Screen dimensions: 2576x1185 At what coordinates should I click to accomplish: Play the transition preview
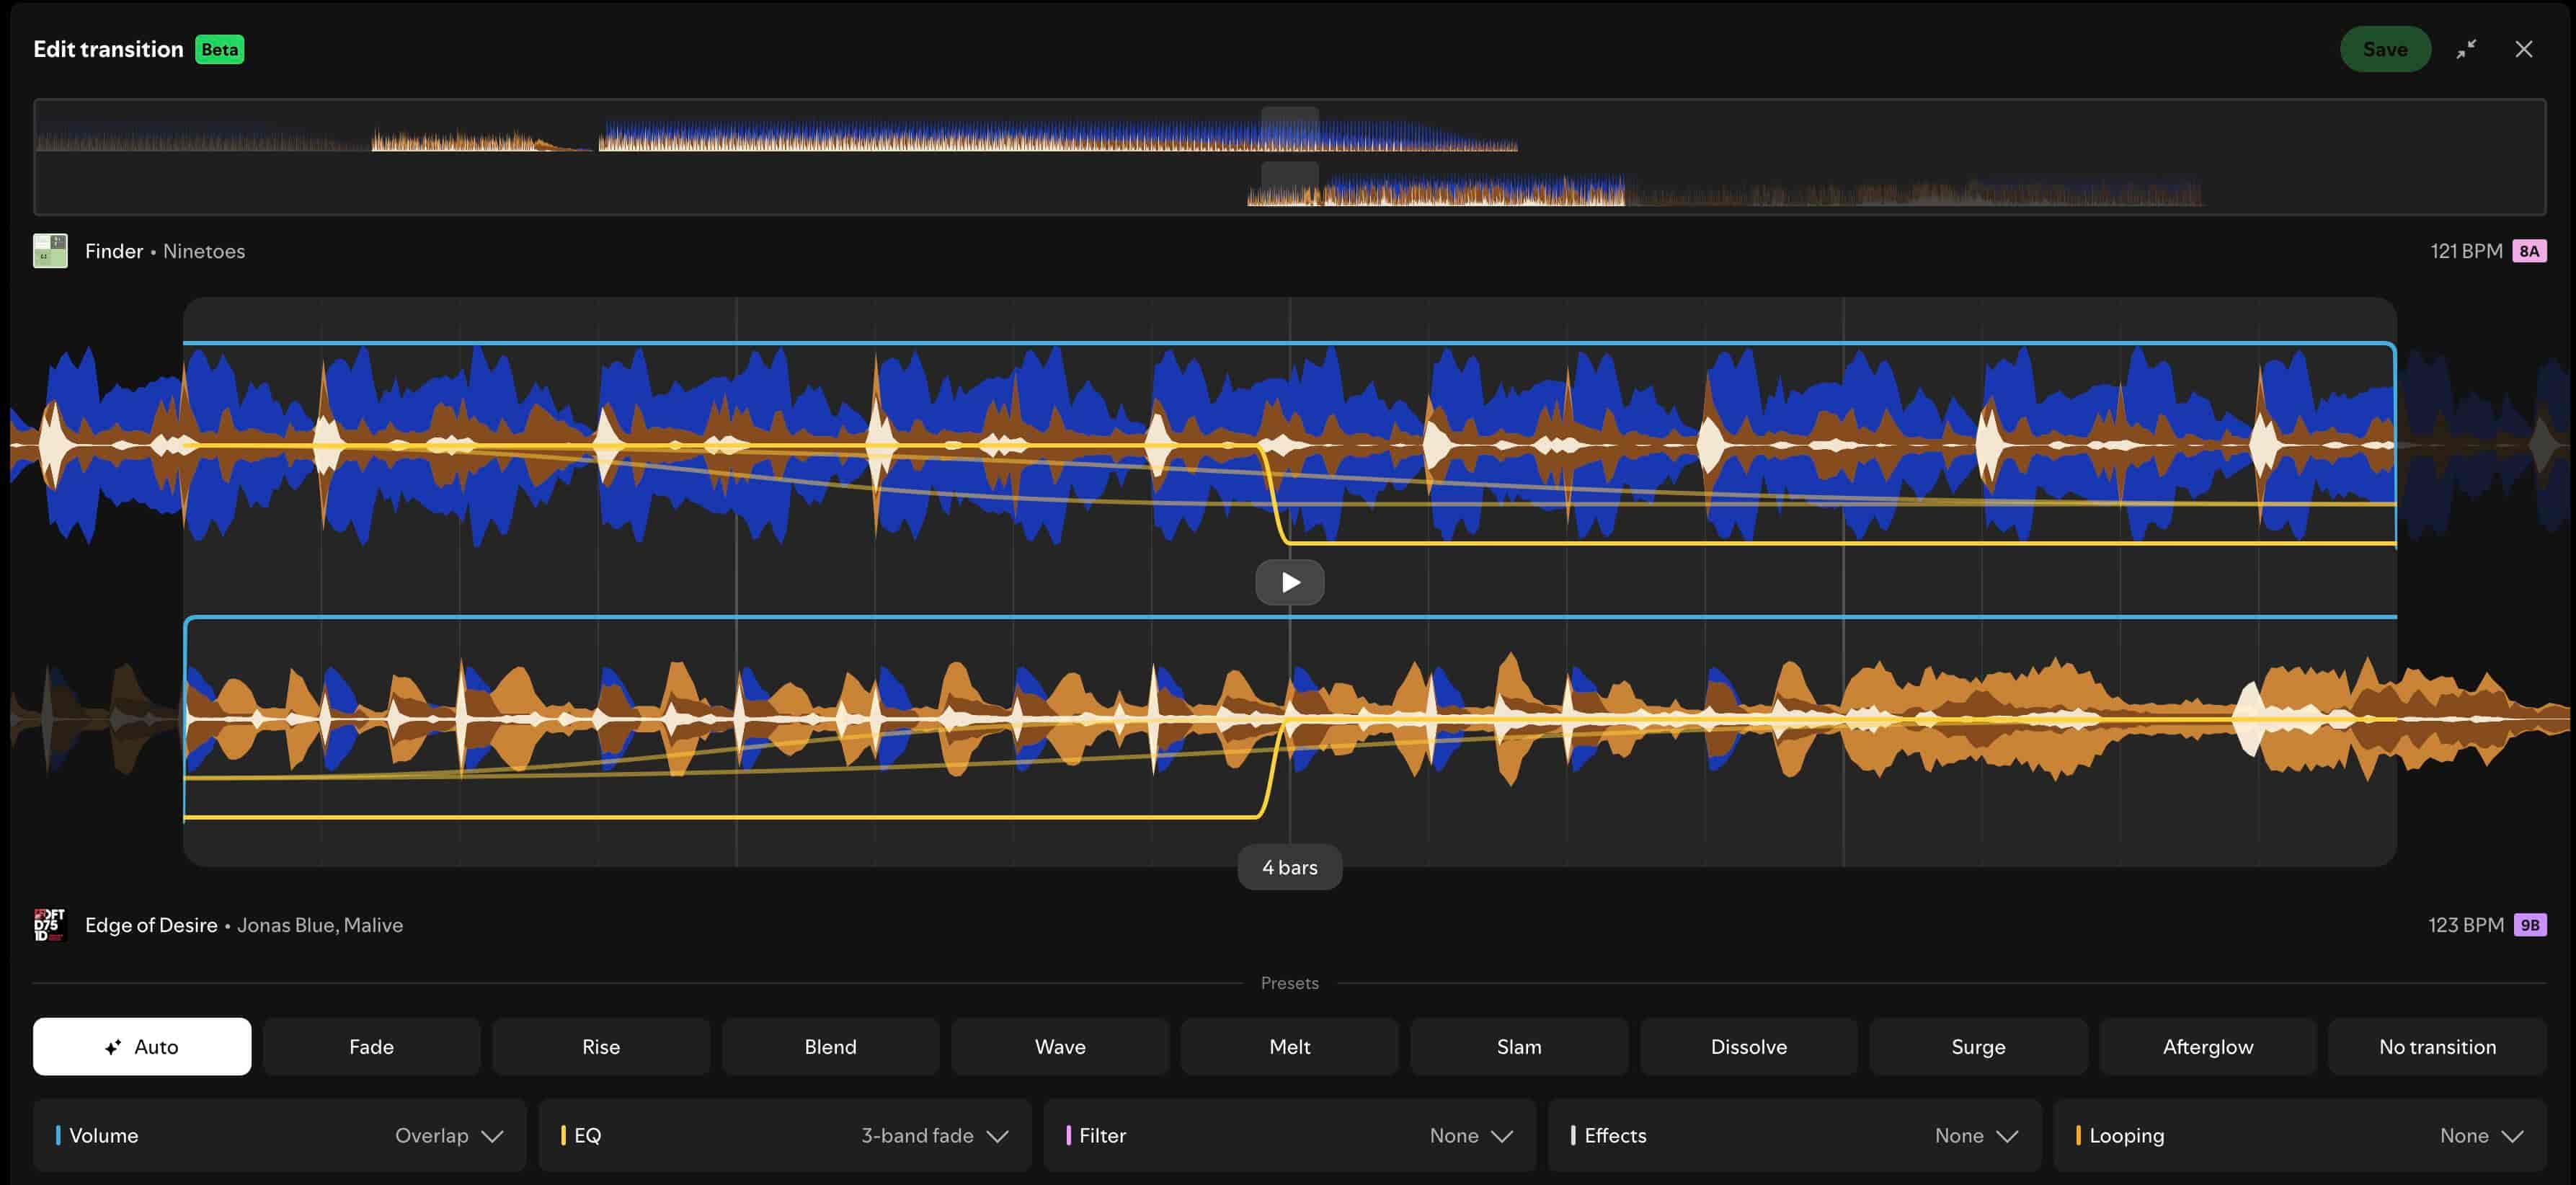[x=1289, y=582]
